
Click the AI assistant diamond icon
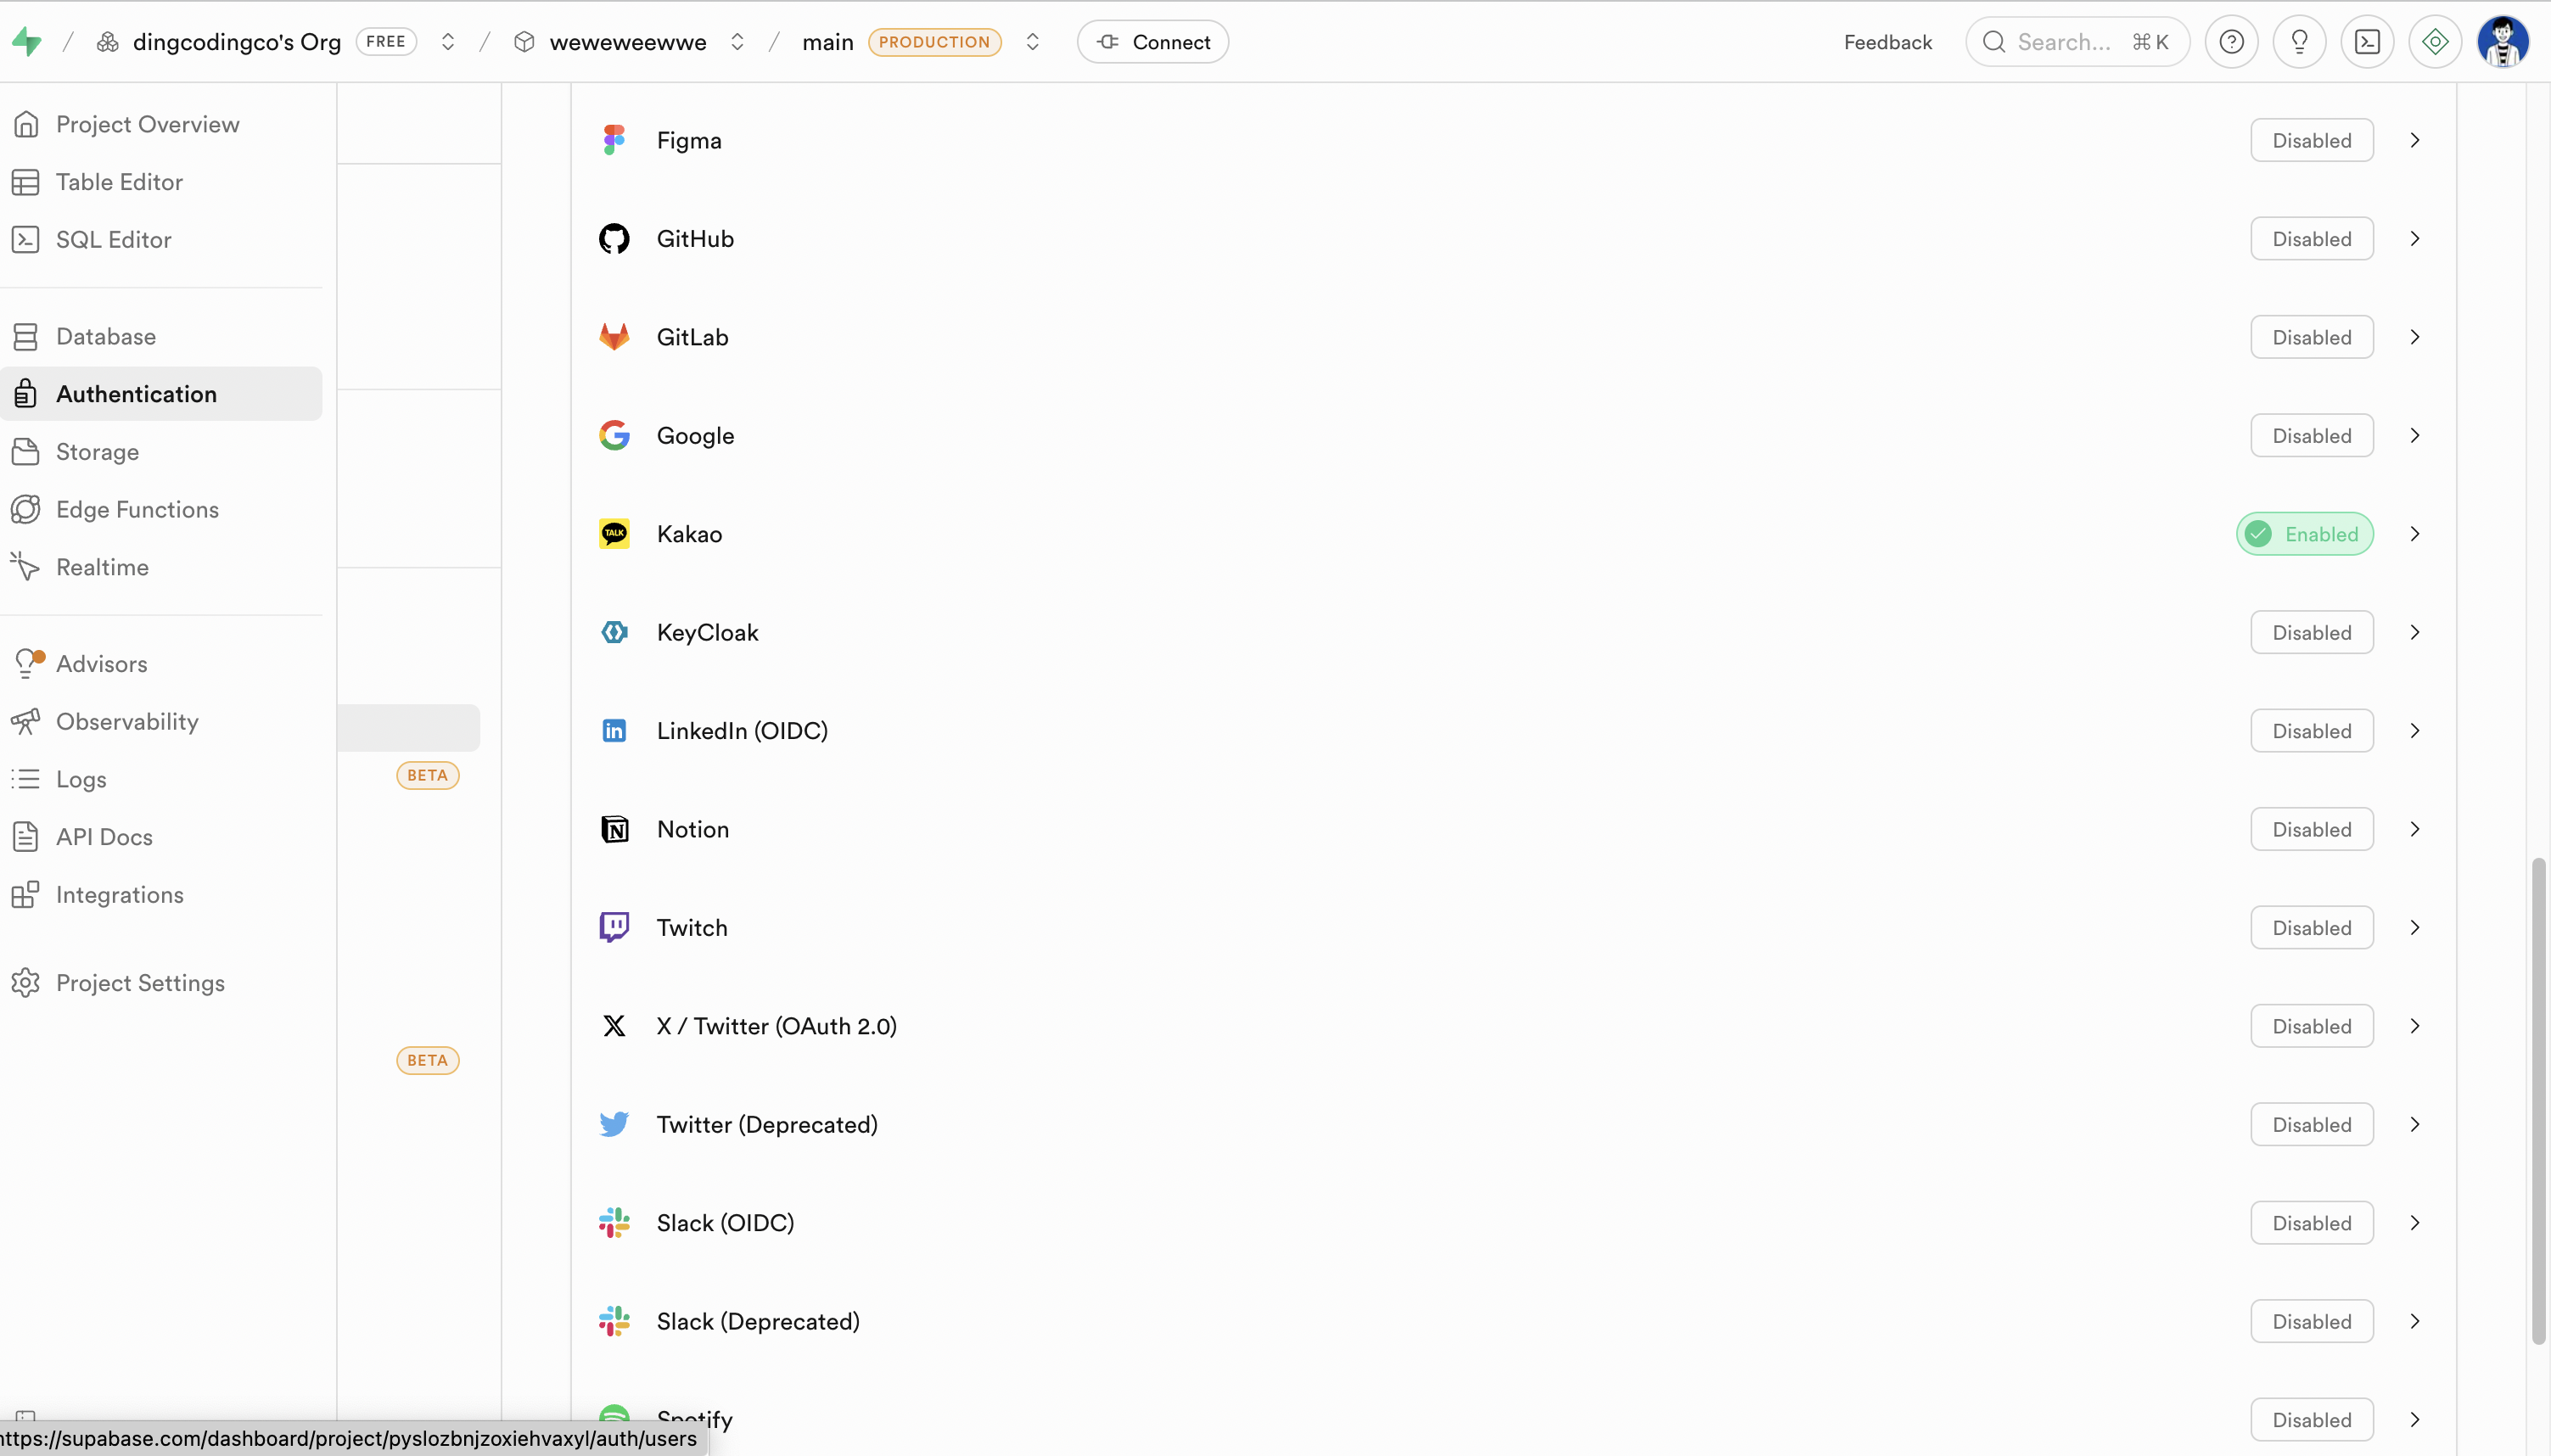point(2435,42)
